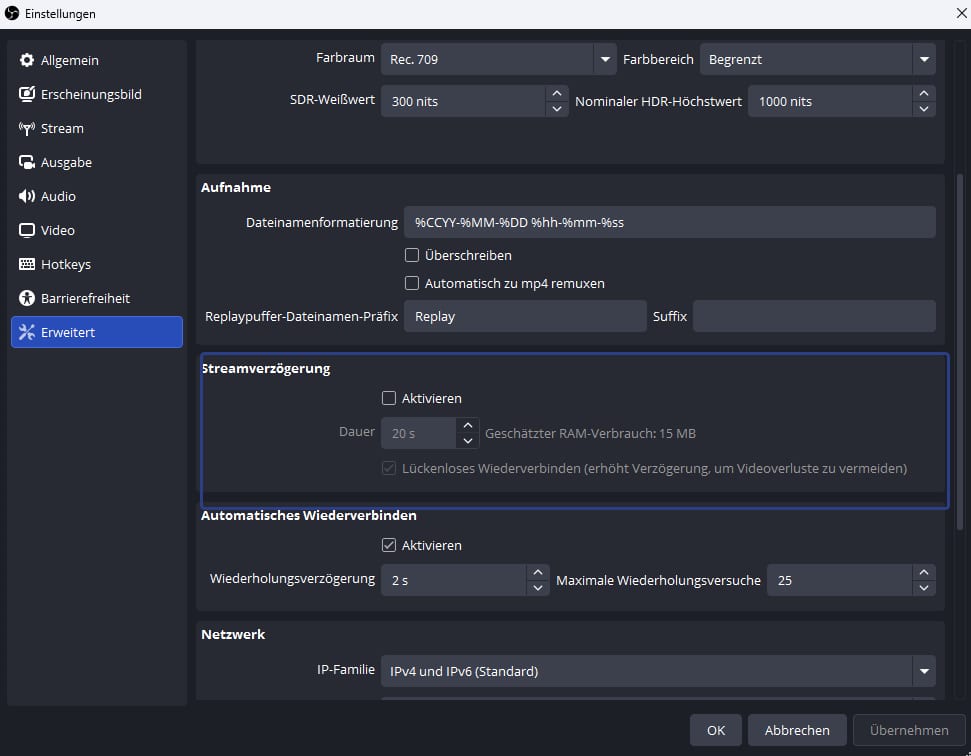Click the Übernehmen button
The width and height of the screenshot is (971, 756).
click(x=909, y=730)
